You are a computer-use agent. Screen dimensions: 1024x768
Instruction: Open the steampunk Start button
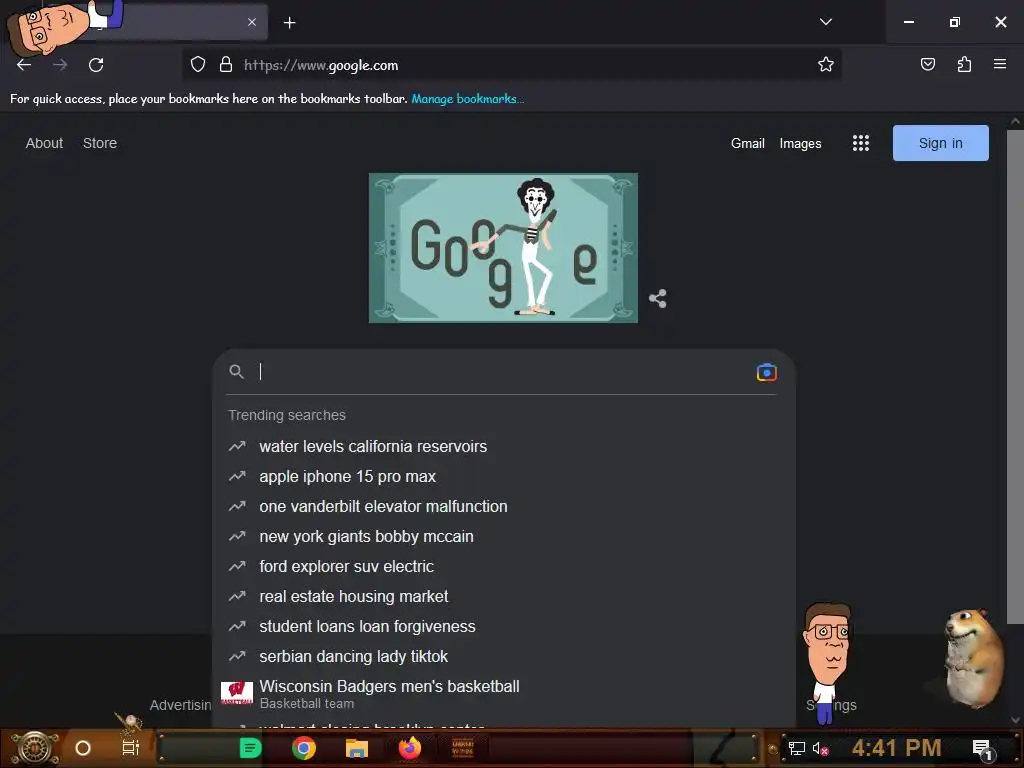(34, 748)
